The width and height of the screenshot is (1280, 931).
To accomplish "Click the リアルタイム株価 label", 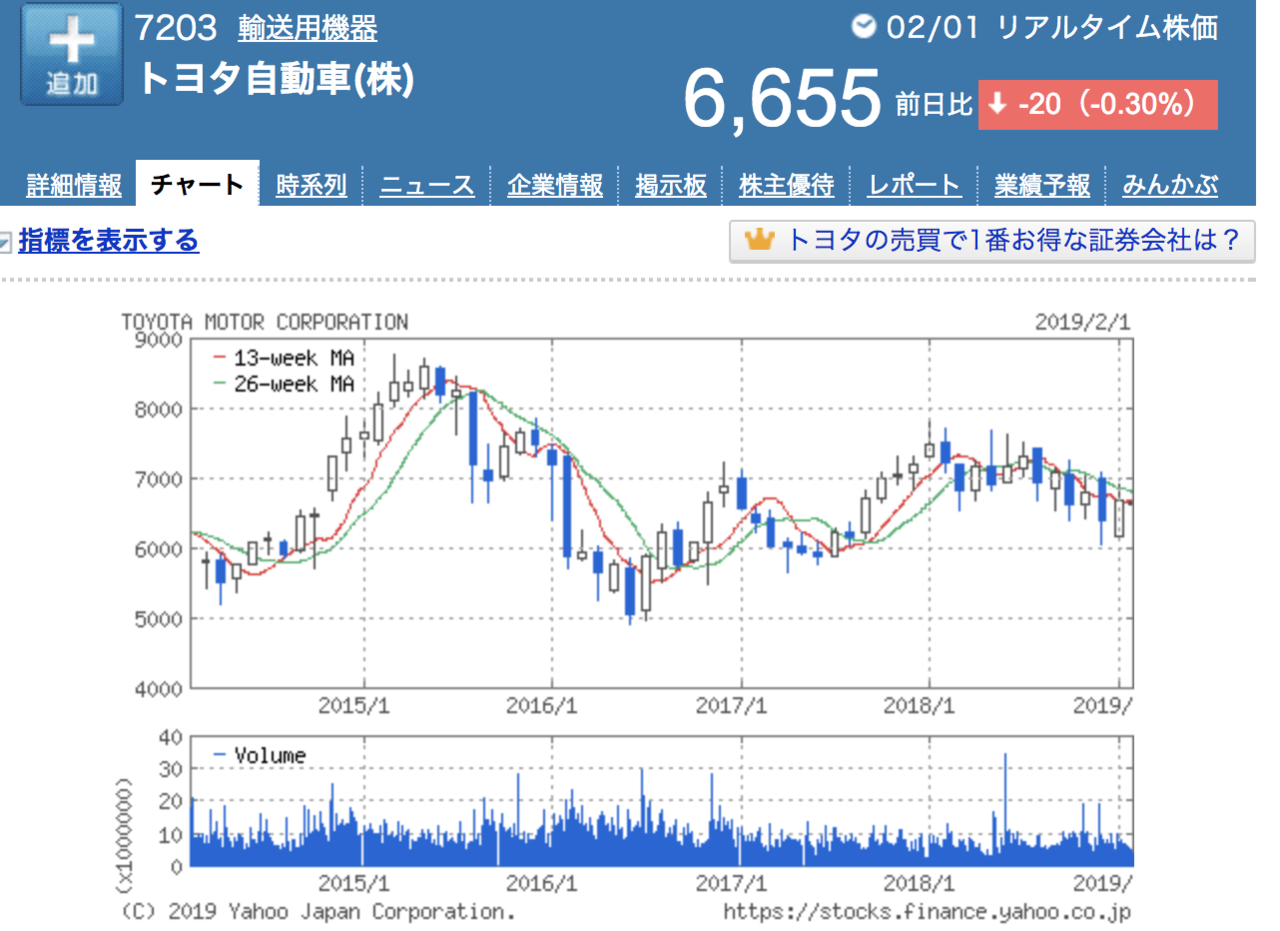I will [1107, 27].
